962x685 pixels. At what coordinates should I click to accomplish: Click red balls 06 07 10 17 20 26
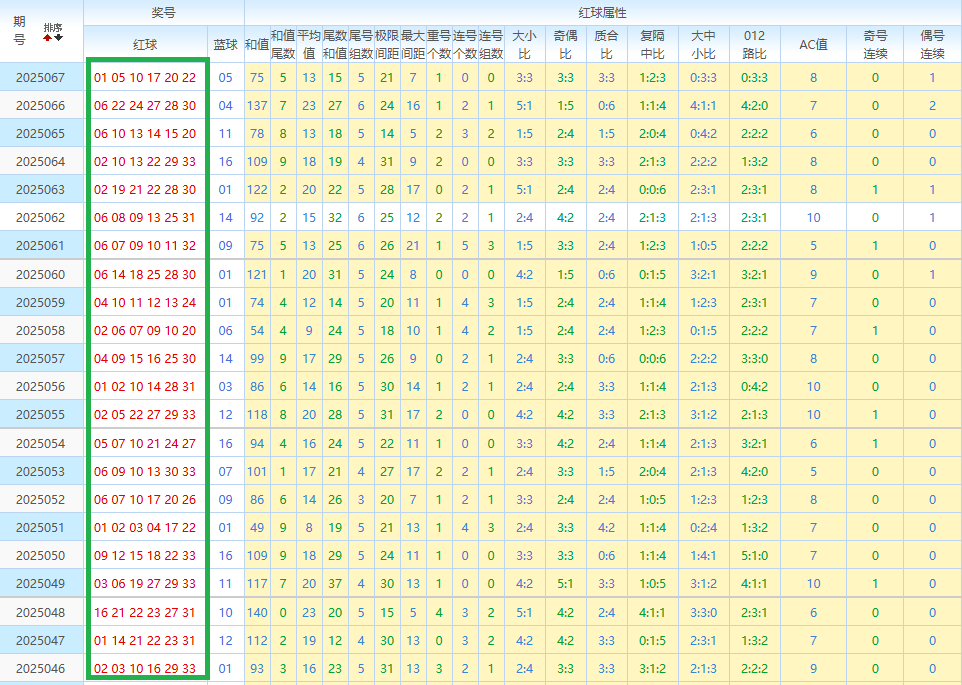click(x=145, y=500)
